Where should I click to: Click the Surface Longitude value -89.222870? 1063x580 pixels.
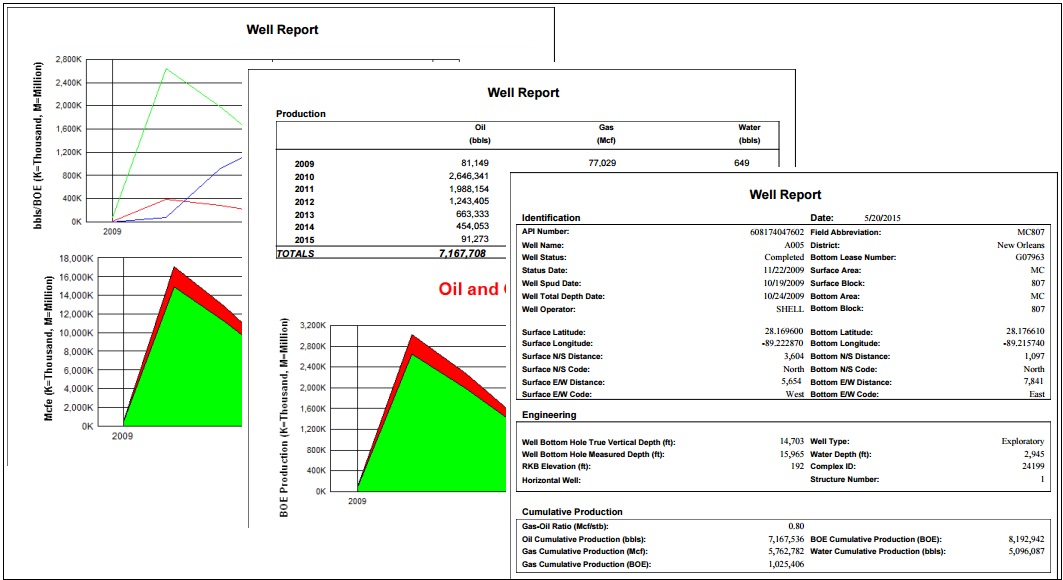click(x=782, y=344)
